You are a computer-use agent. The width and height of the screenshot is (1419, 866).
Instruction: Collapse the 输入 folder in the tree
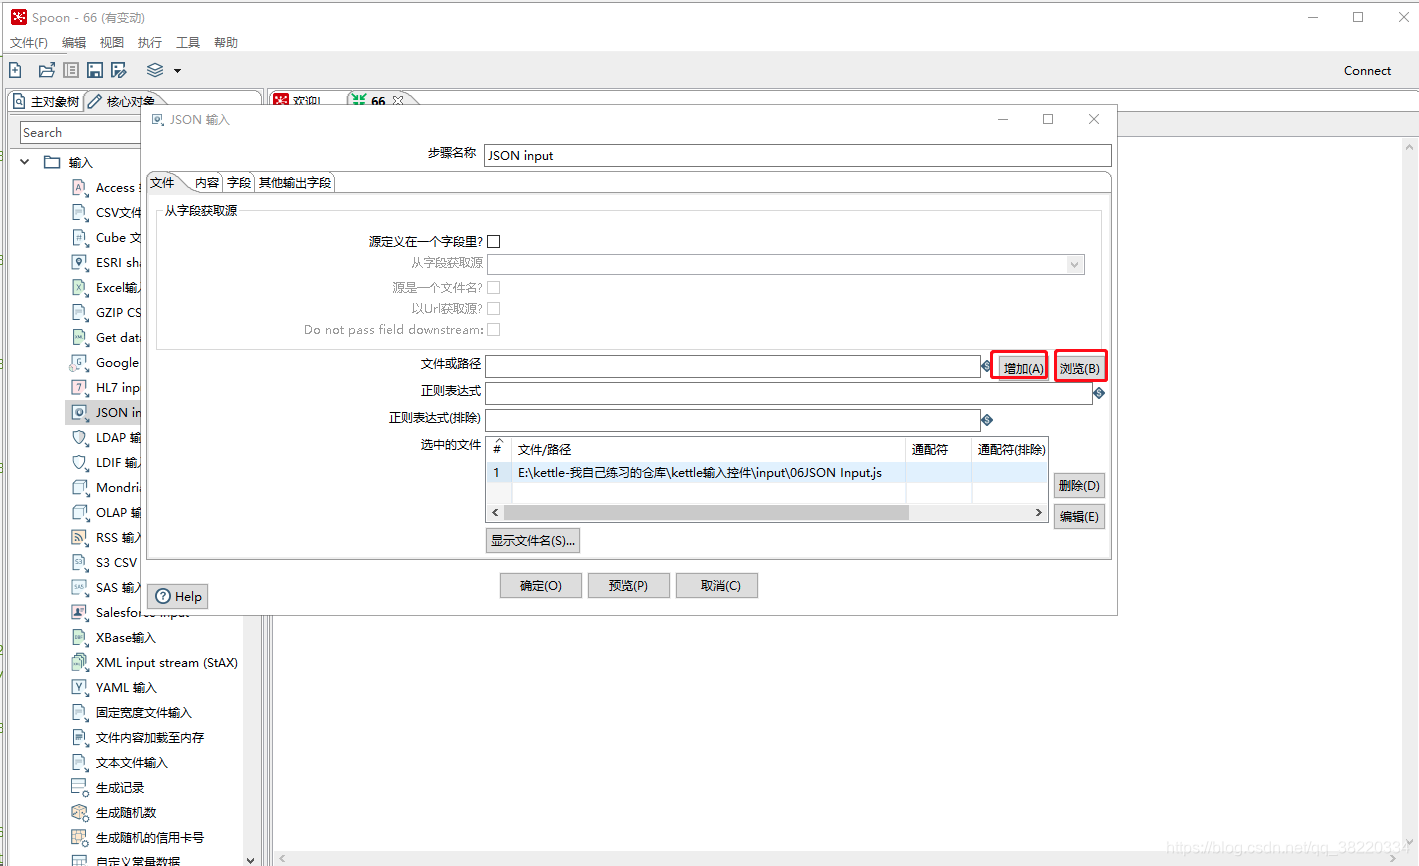coord(25,162)
